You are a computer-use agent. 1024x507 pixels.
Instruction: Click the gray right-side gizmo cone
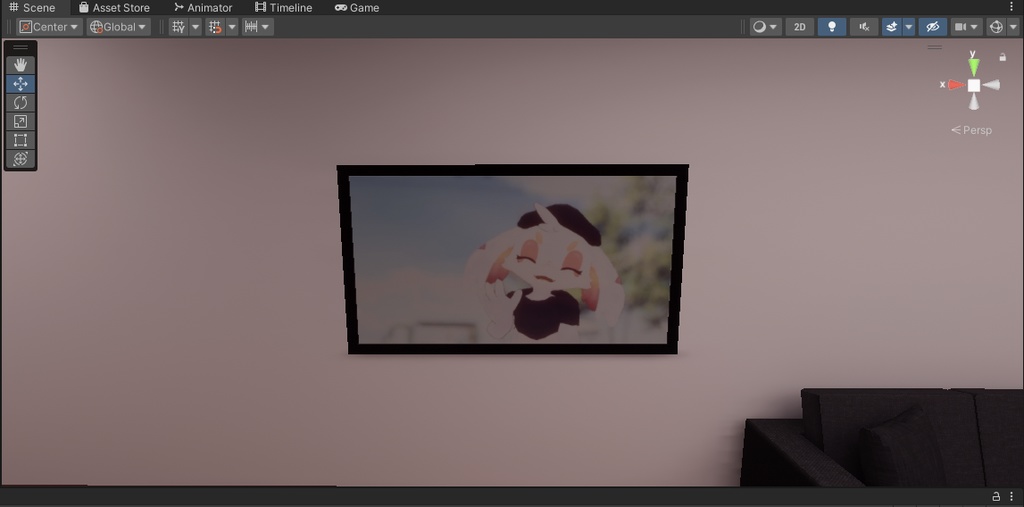(x=991, y=85)
